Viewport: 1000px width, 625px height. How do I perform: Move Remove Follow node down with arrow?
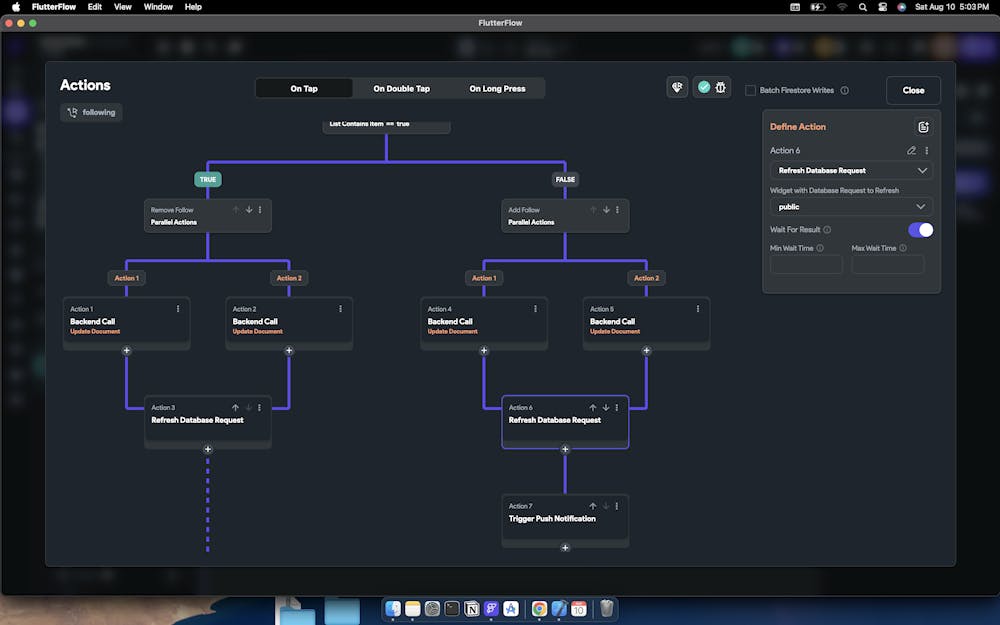(249, 210)
